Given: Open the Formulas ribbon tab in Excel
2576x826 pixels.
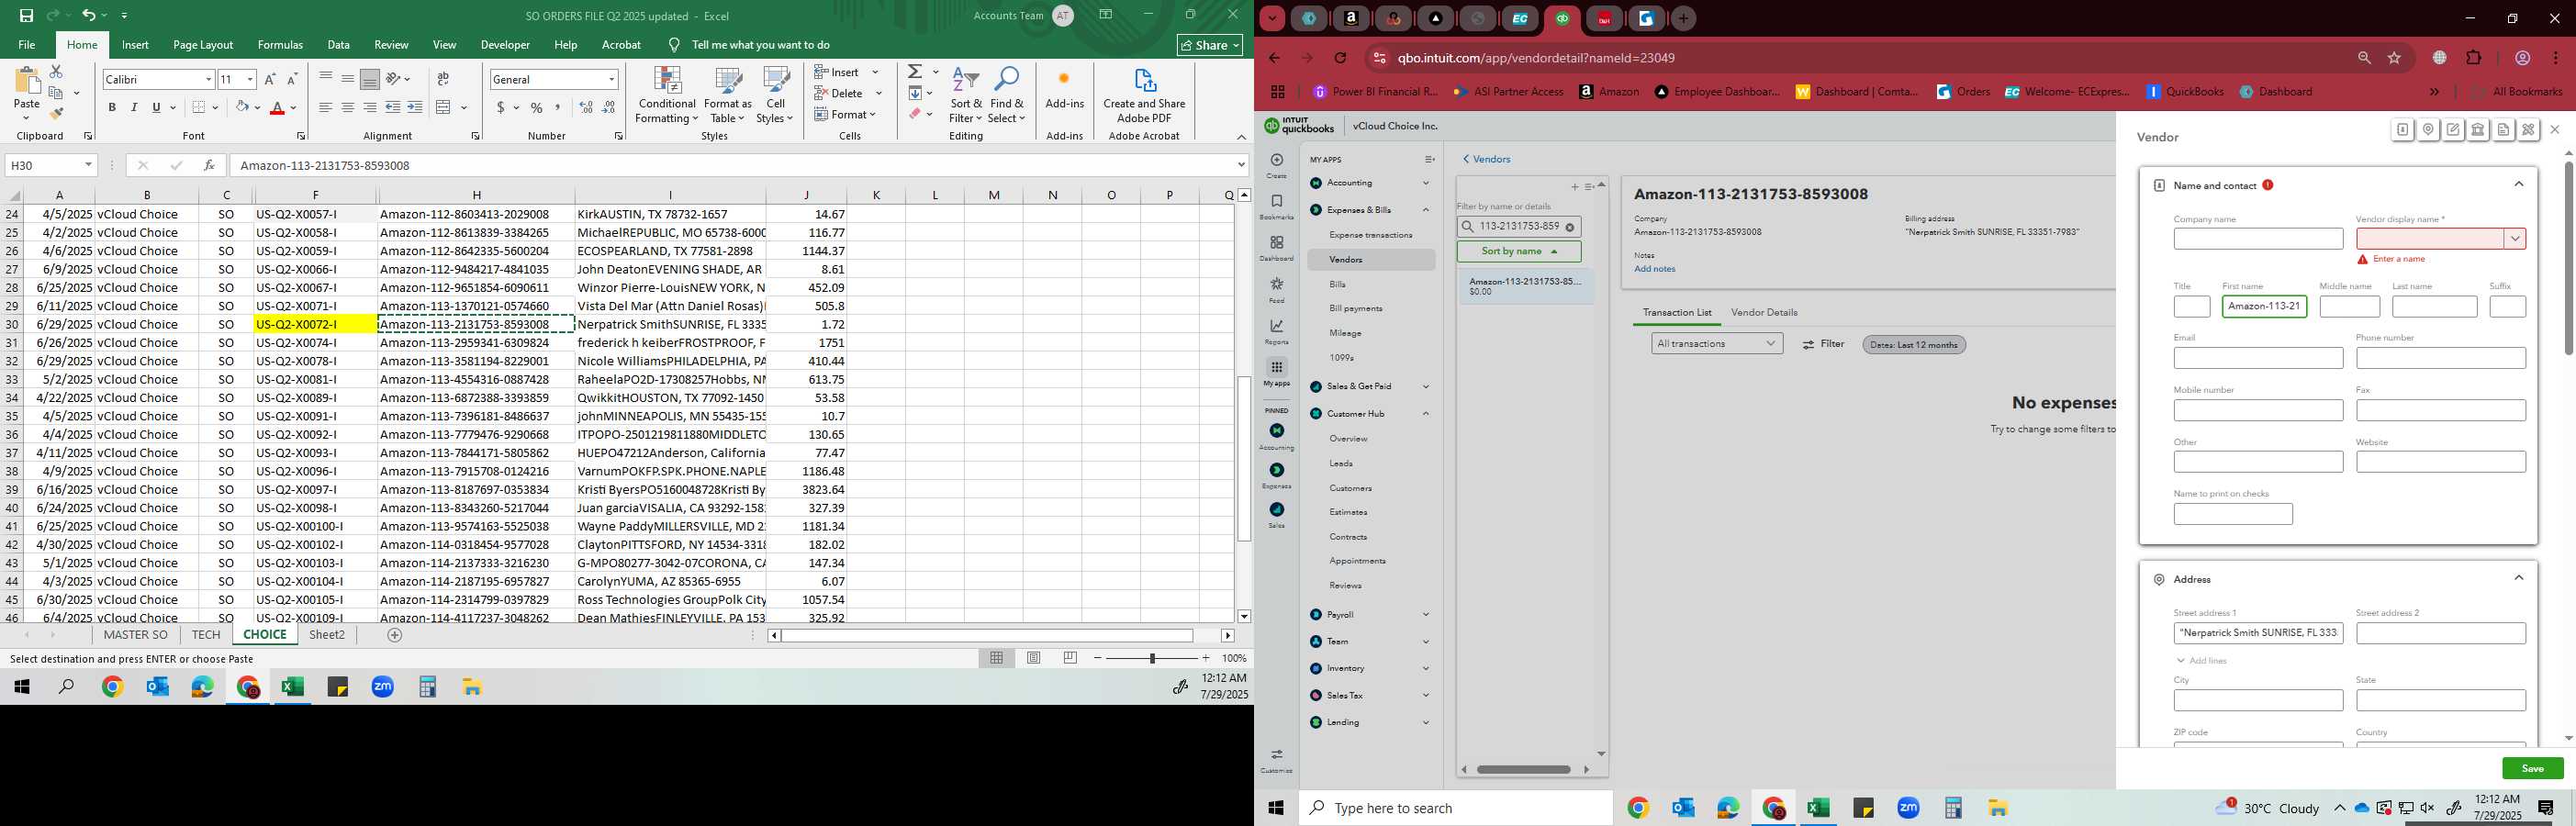Looking at the screenshot, I should (x=280, y=45).
